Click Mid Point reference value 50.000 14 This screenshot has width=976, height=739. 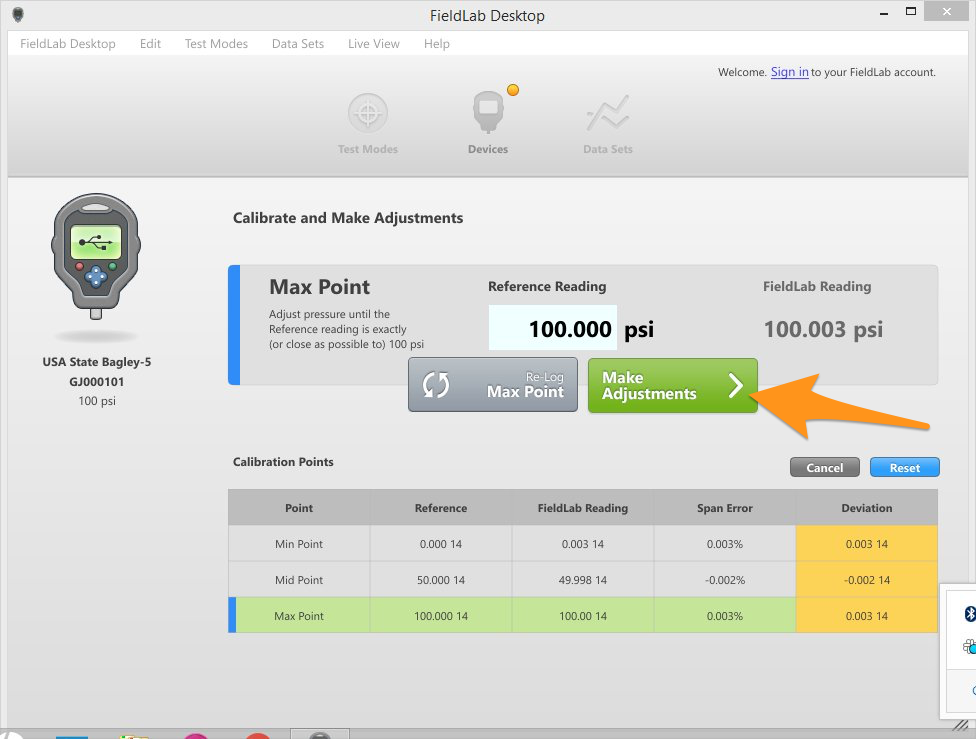[x=441, y=580]
